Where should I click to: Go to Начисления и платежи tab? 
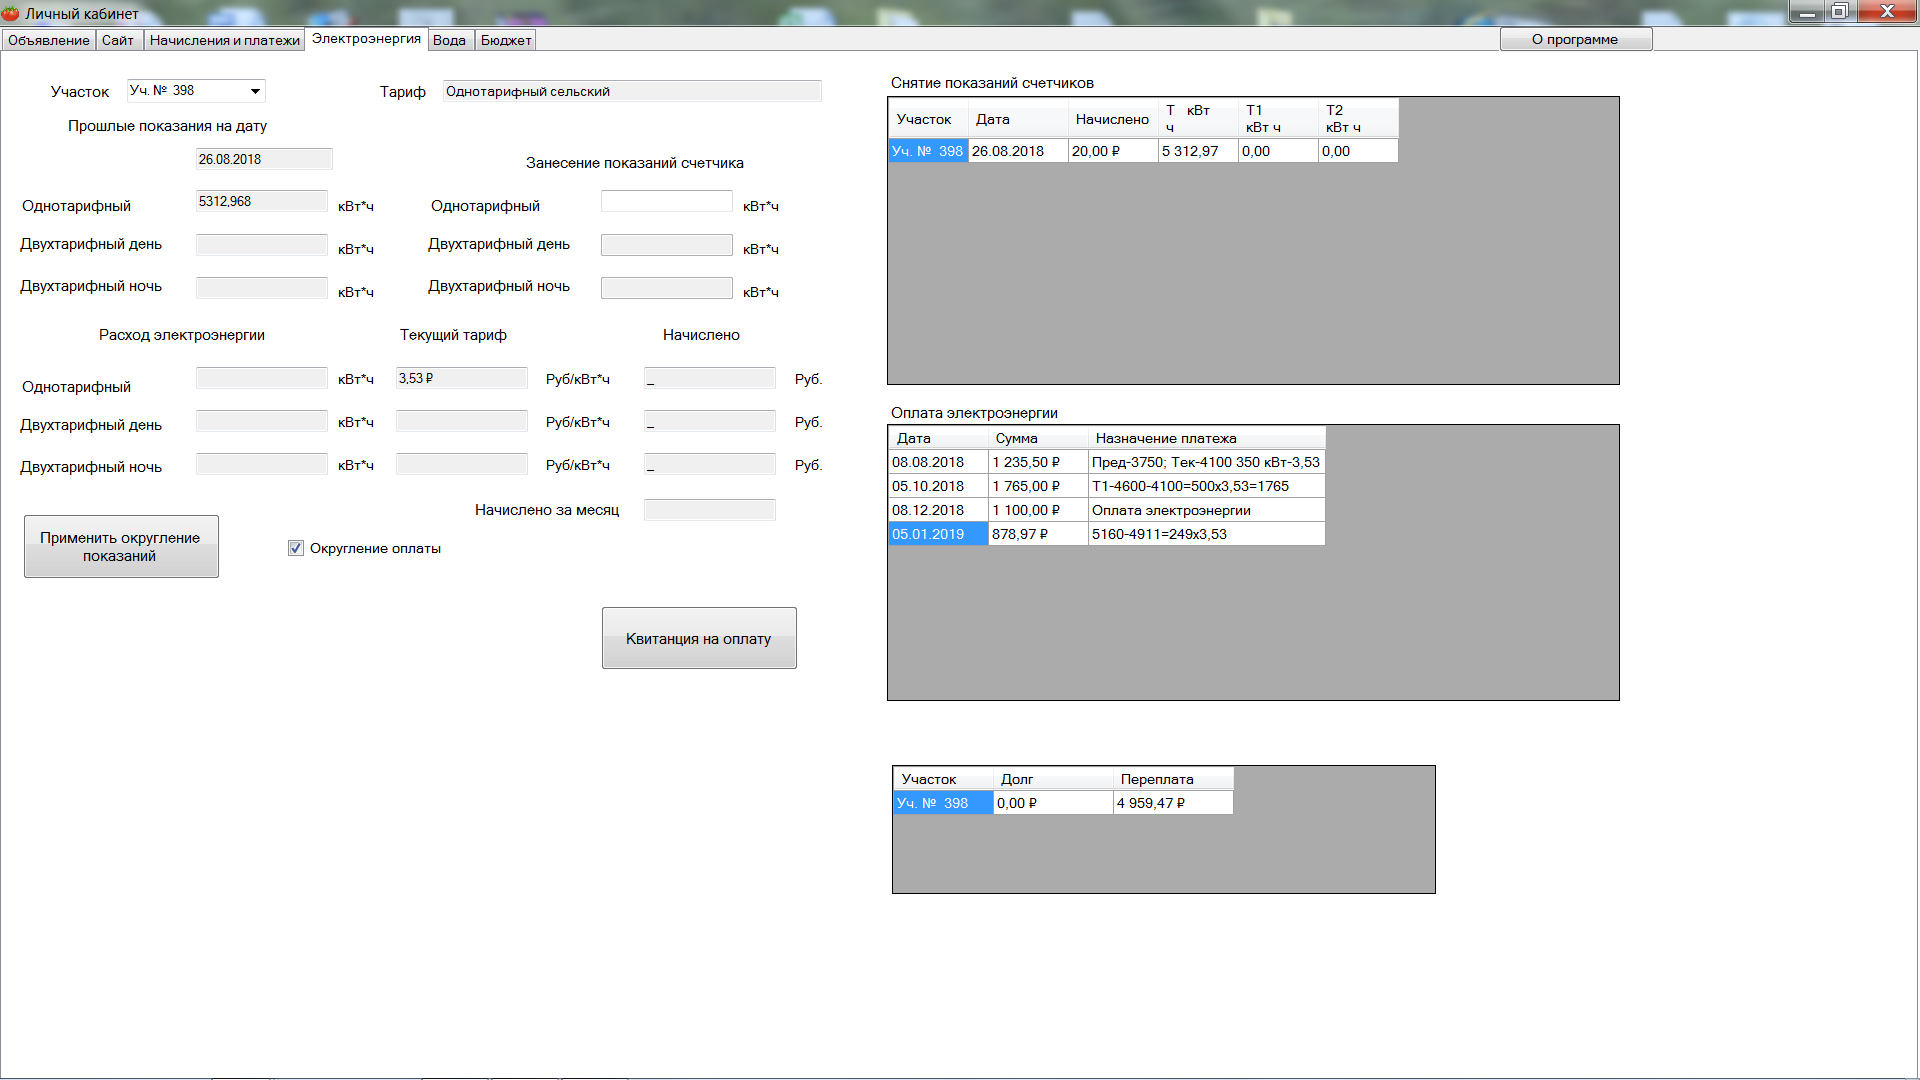pos(224,40)
